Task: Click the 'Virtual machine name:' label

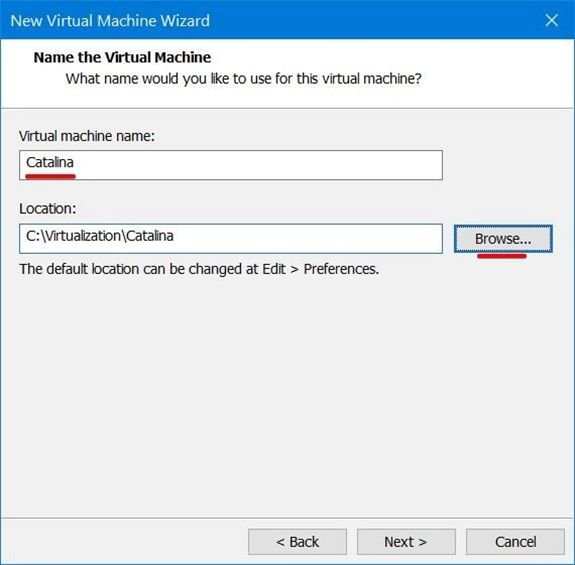Action: pos(87,136)
